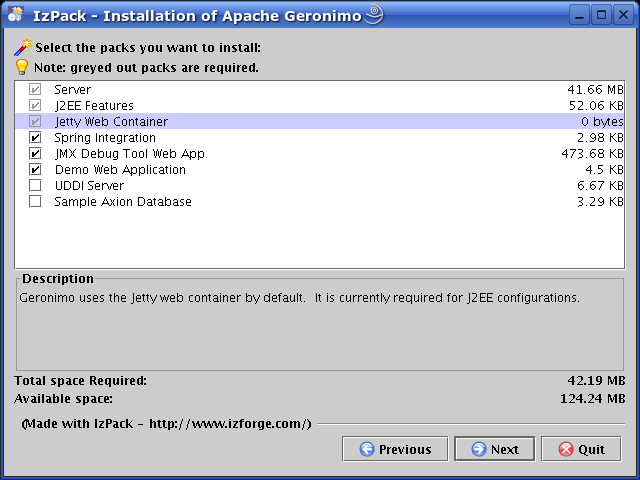The width and height of the screenshot is (640, 480).
Task: Uncheck the Spring Integration pack
Action: click(35, 138)
